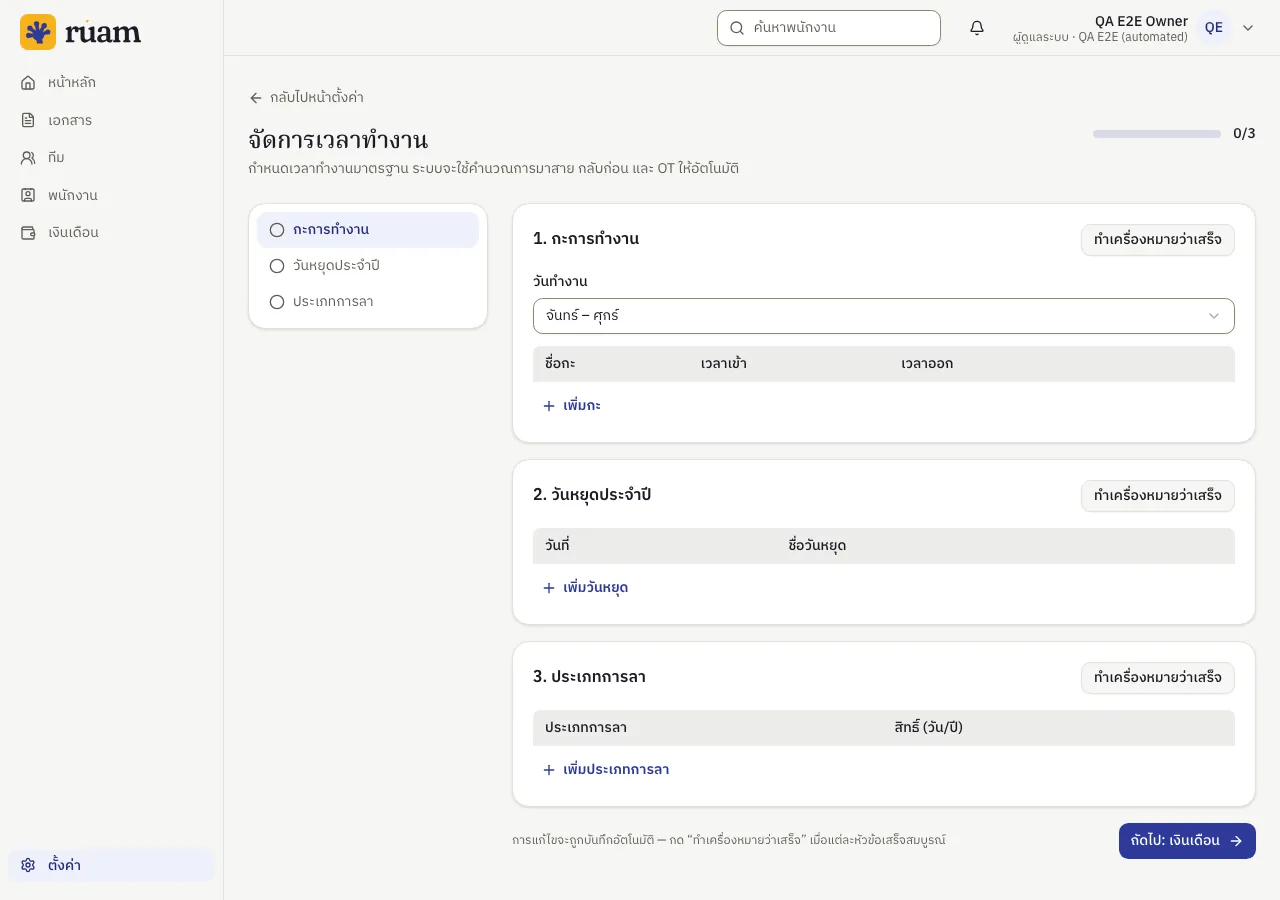Click the เพิ่มวันหยุด add holiday link
Image resolution: width=1280 pixels, height=900 pixels.
[585, 588]
